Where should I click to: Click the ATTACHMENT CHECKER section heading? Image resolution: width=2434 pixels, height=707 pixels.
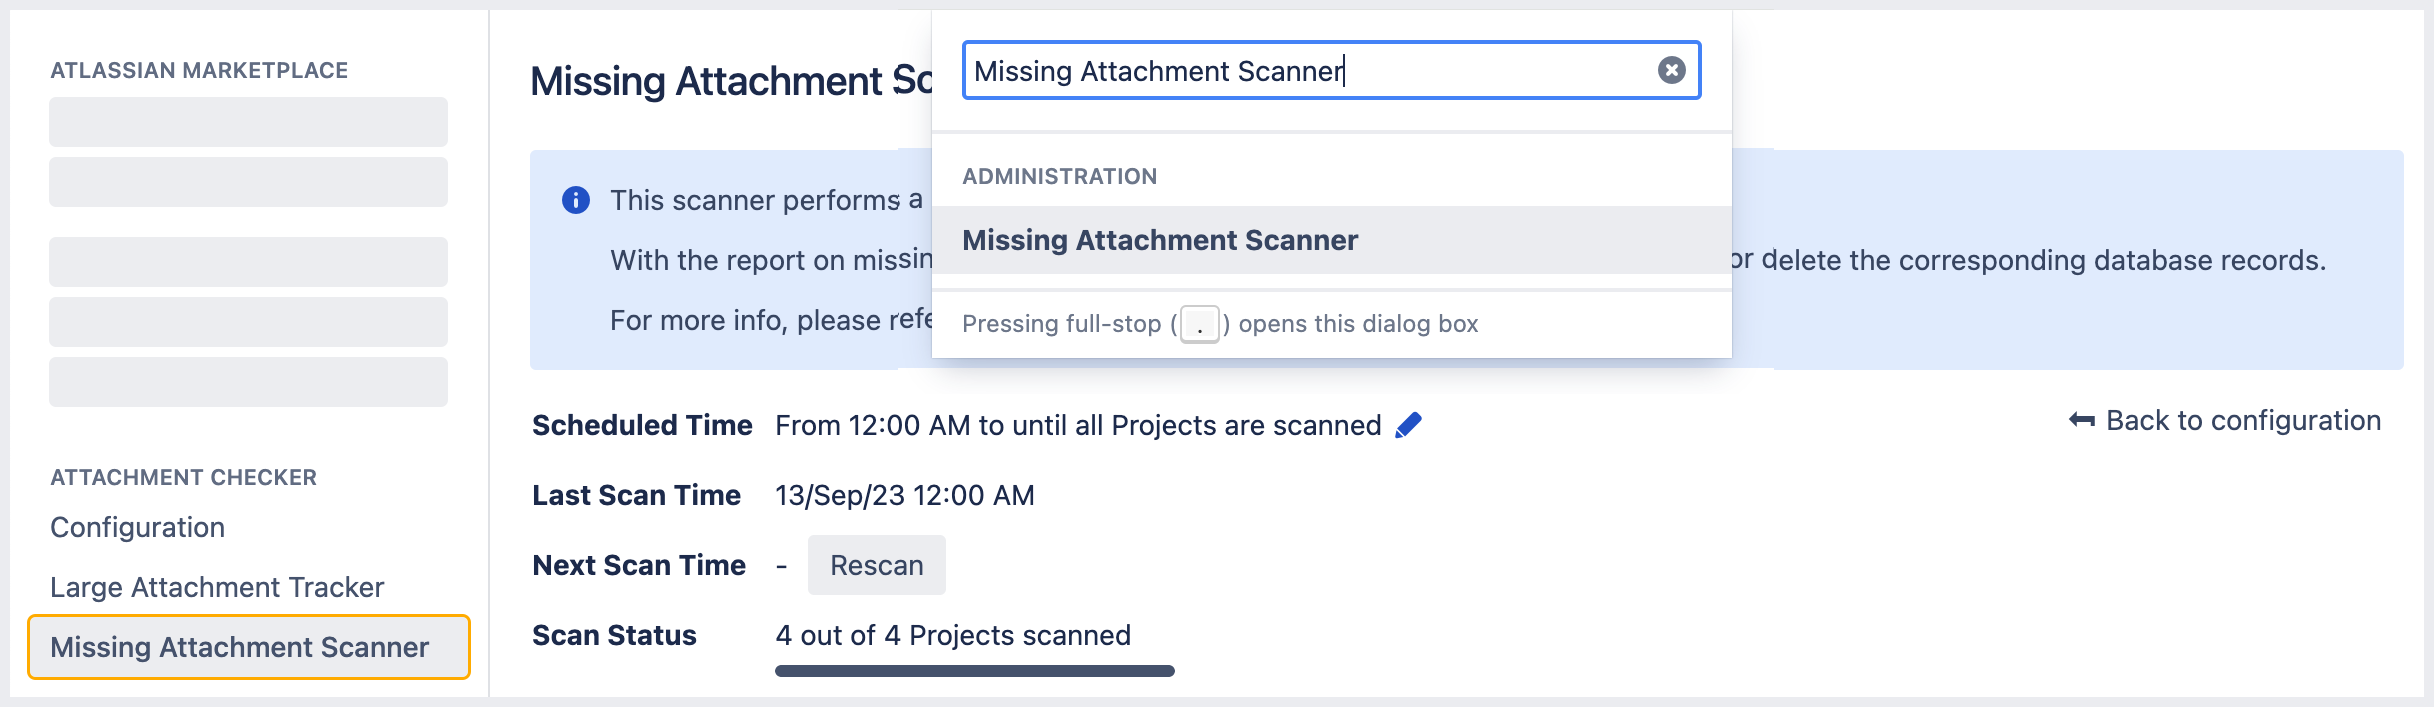click(x=183, y=477)
